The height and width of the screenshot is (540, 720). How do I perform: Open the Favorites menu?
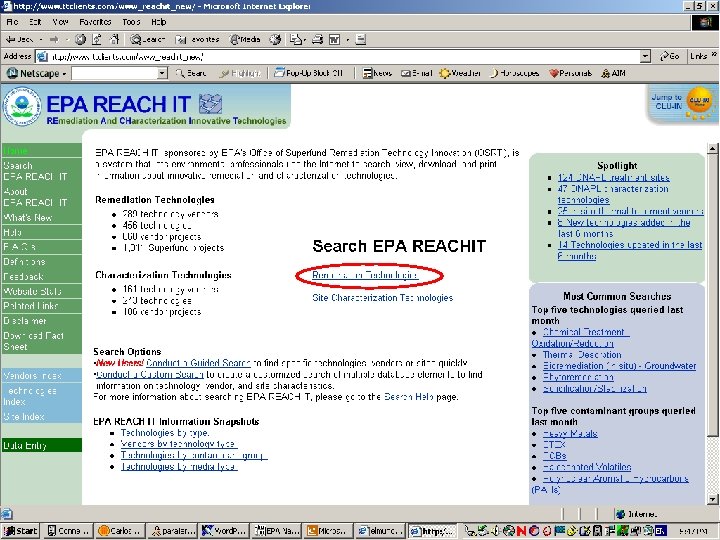pos(95,22)
